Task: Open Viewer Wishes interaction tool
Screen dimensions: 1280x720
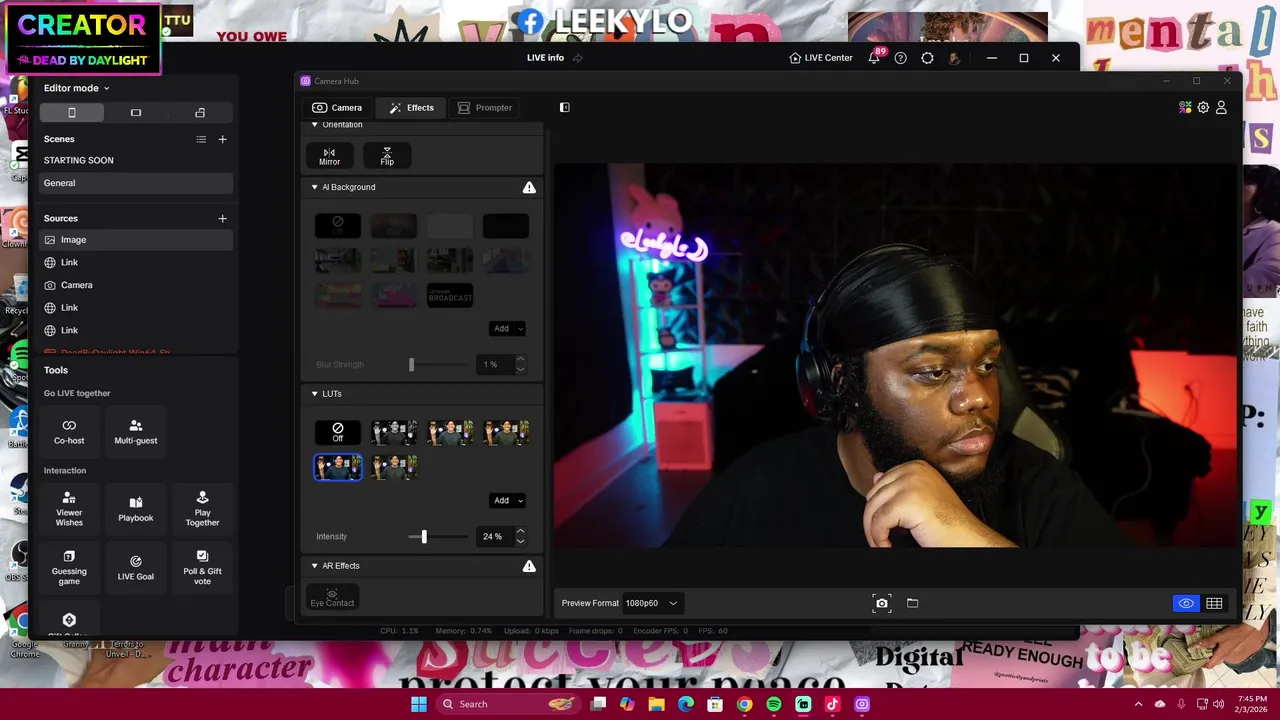Action: click(x=69, y=509)
